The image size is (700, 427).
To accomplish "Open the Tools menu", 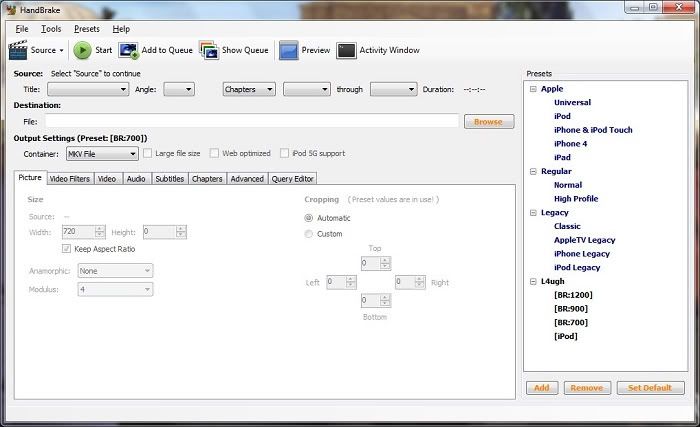I will click(x=51, y=29).
